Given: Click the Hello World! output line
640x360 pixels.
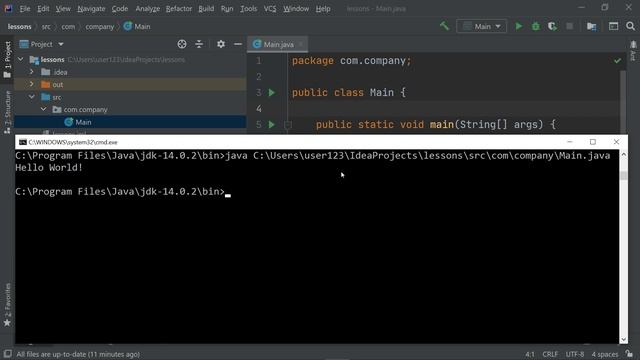Looking at the screenshot, I should 49,168.
